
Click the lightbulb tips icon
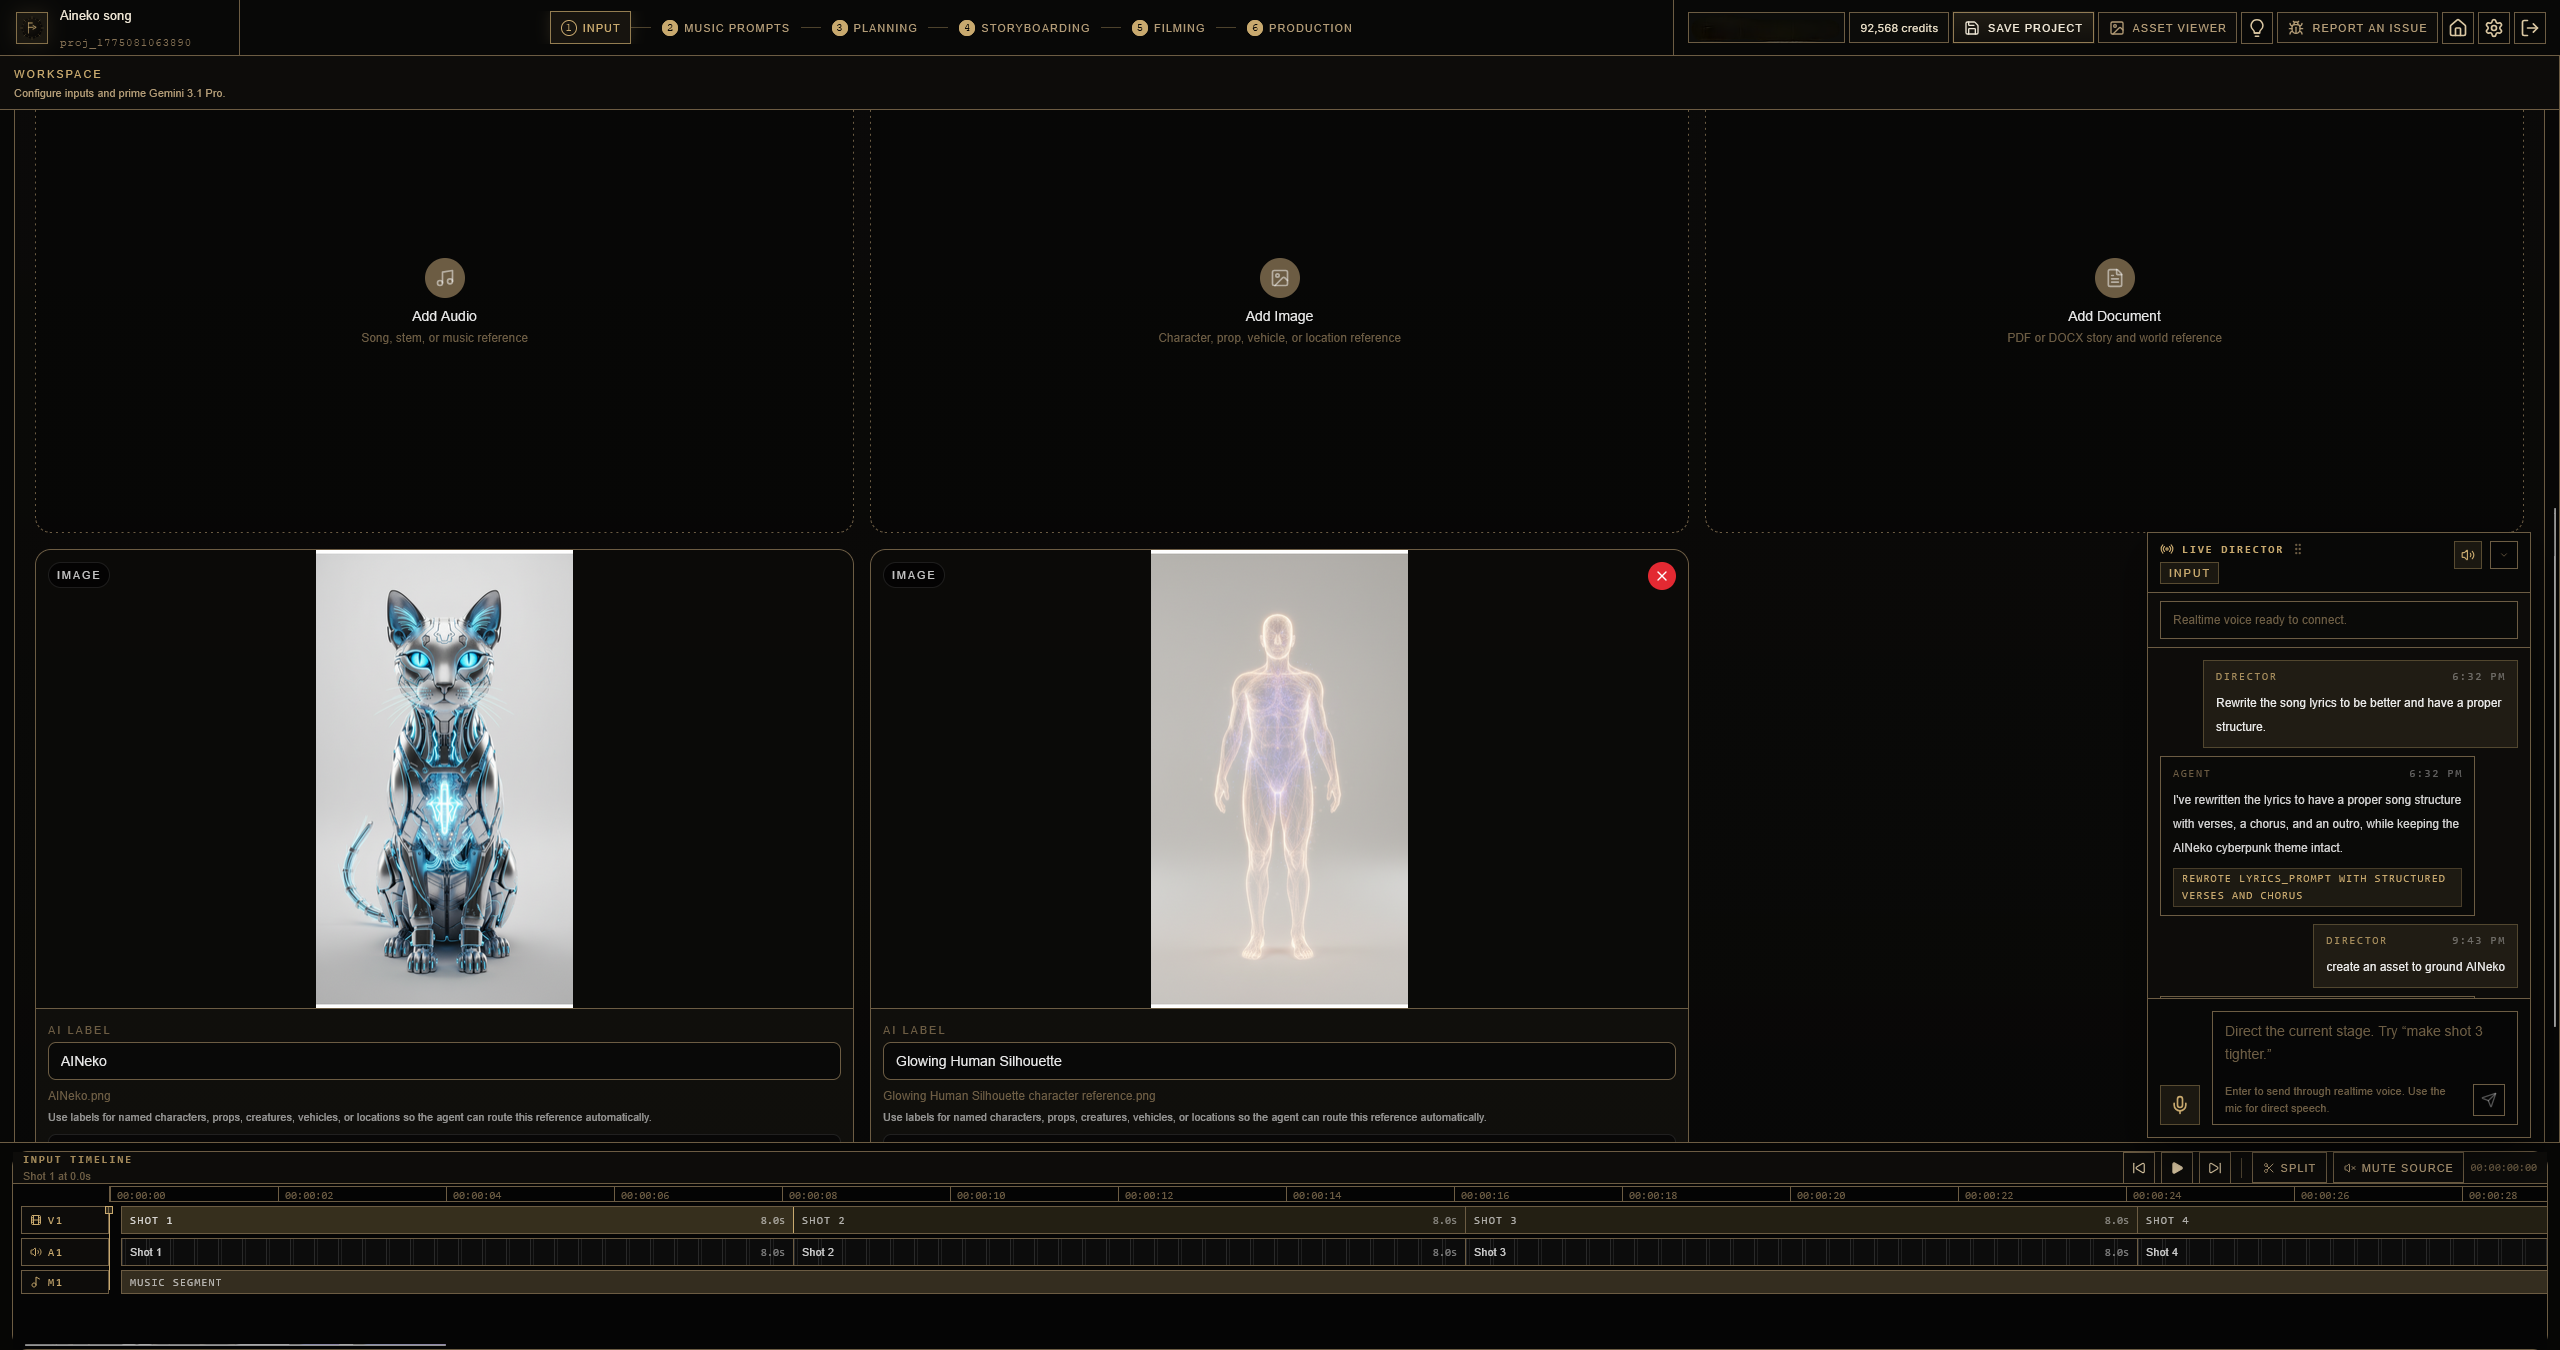click(2256, 28)
